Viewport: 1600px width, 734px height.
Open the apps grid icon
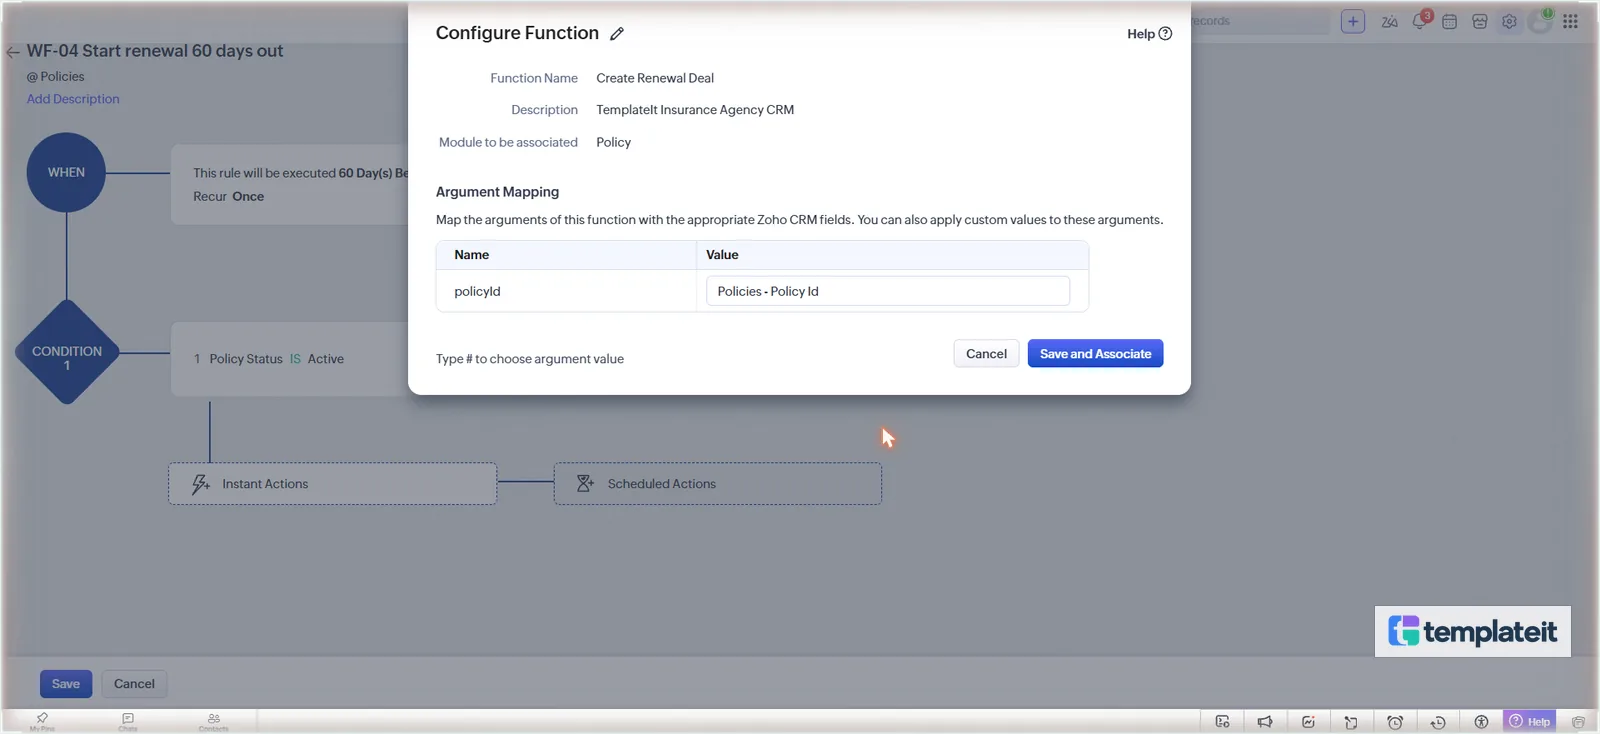[1571, 21]
